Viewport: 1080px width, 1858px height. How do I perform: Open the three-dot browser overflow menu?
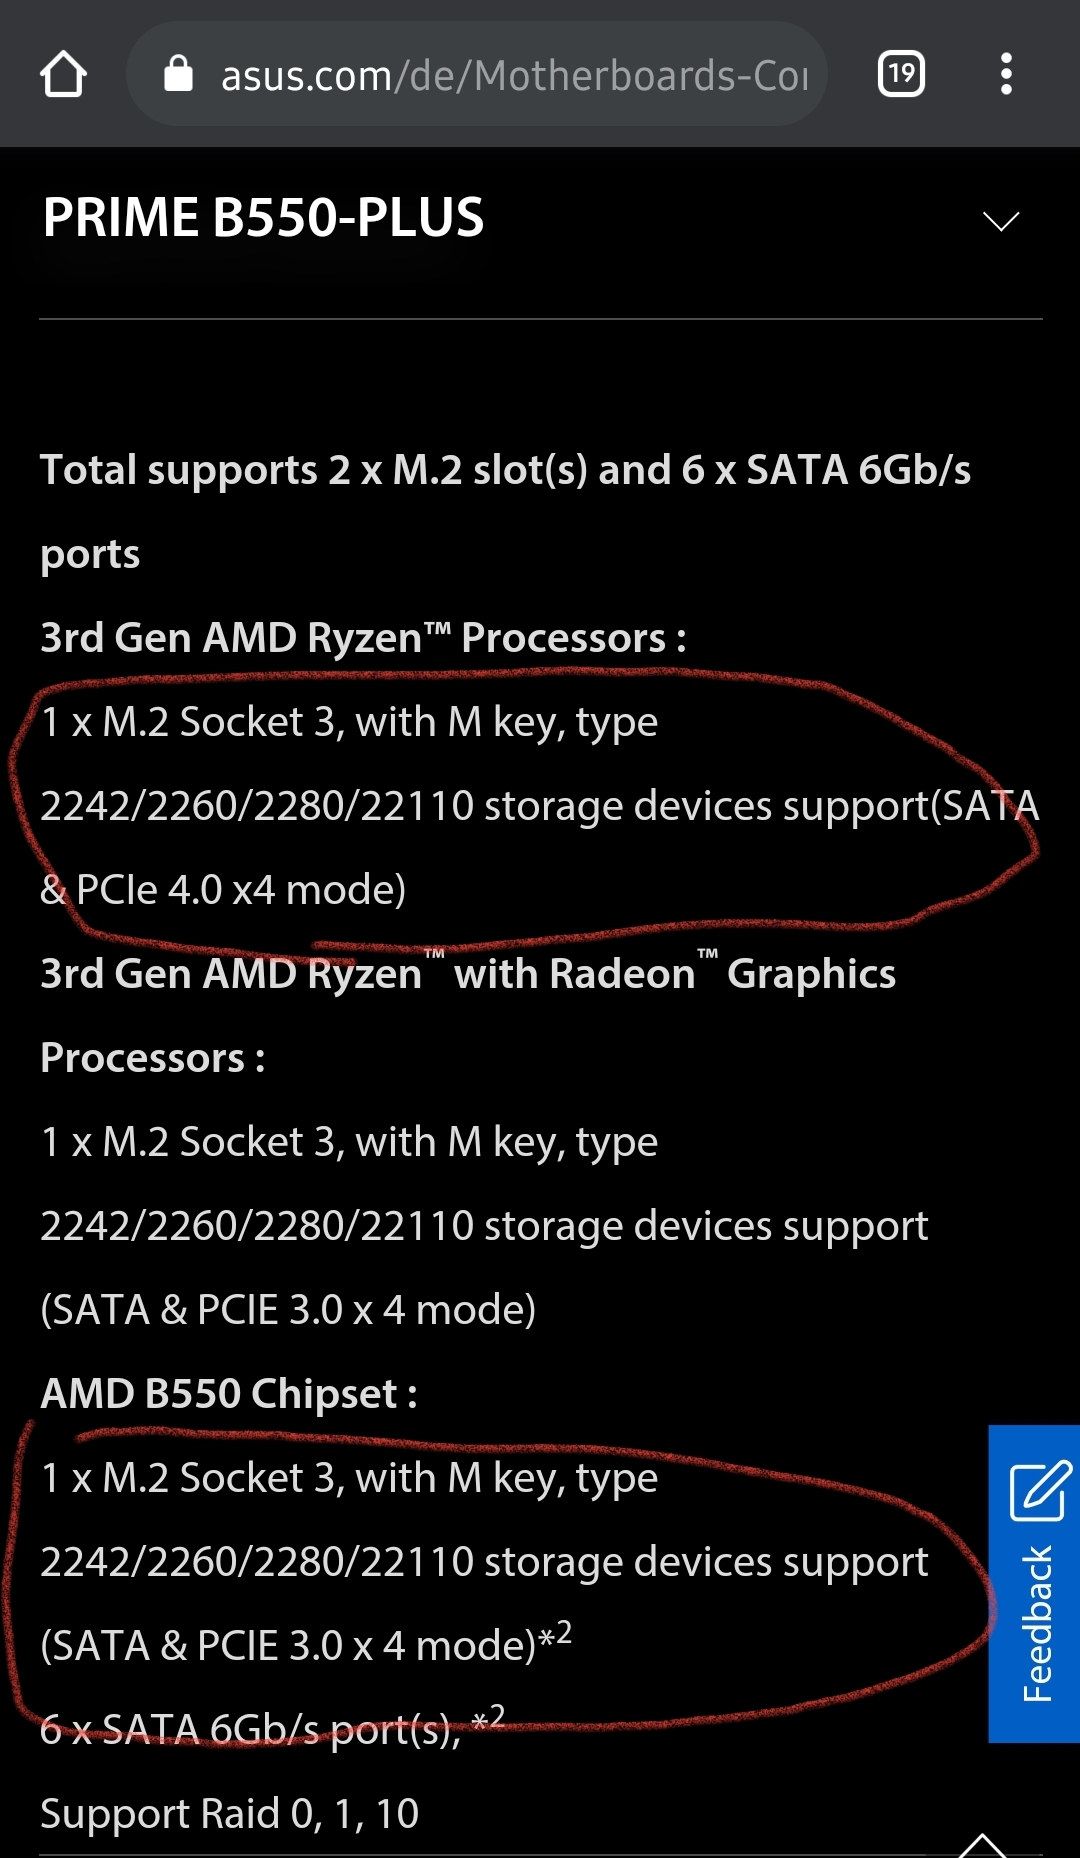tap(1006, 74)
